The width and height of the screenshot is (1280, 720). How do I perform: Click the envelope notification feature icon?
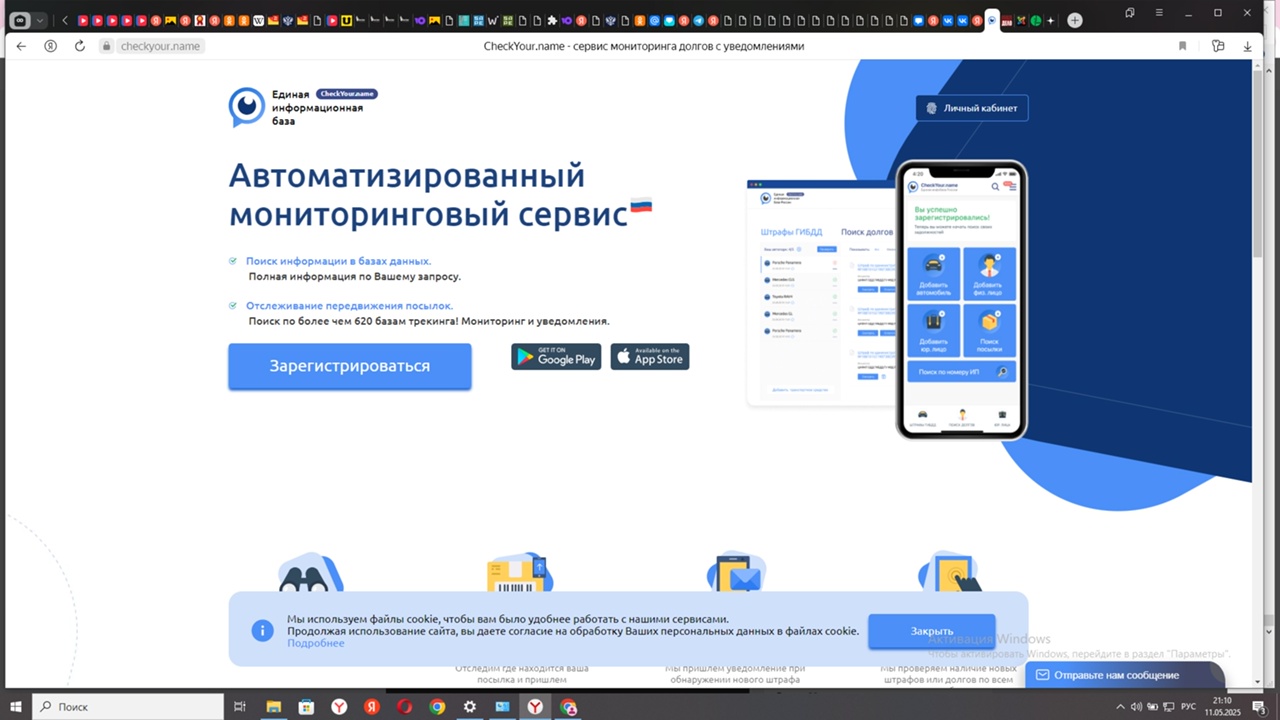[x=736, y=573]
